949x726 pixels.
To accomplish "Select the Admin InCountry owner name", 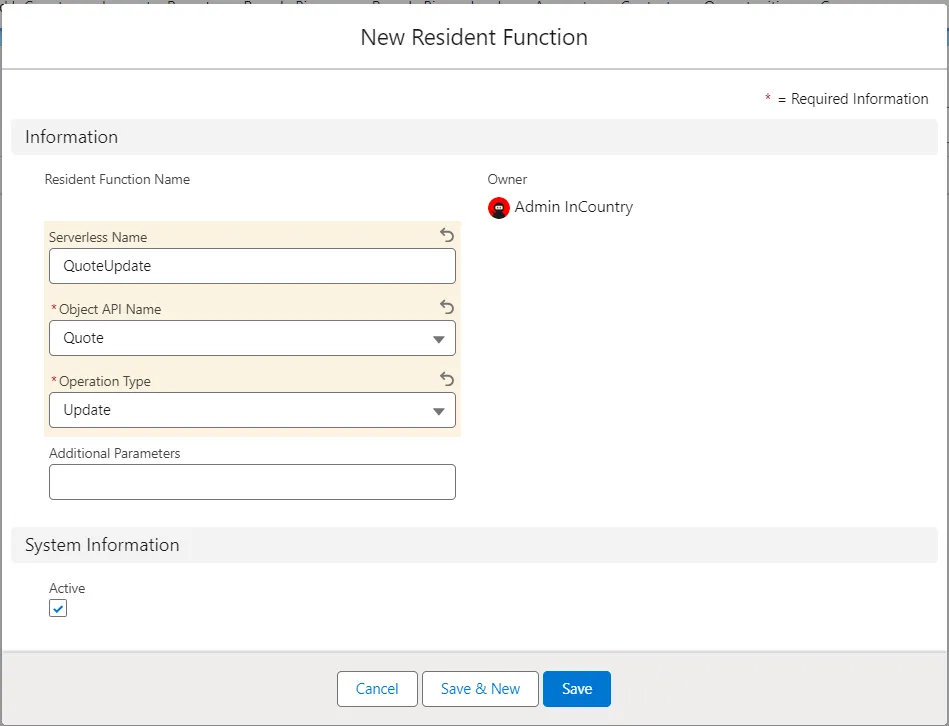I will (x=573, y=208).
